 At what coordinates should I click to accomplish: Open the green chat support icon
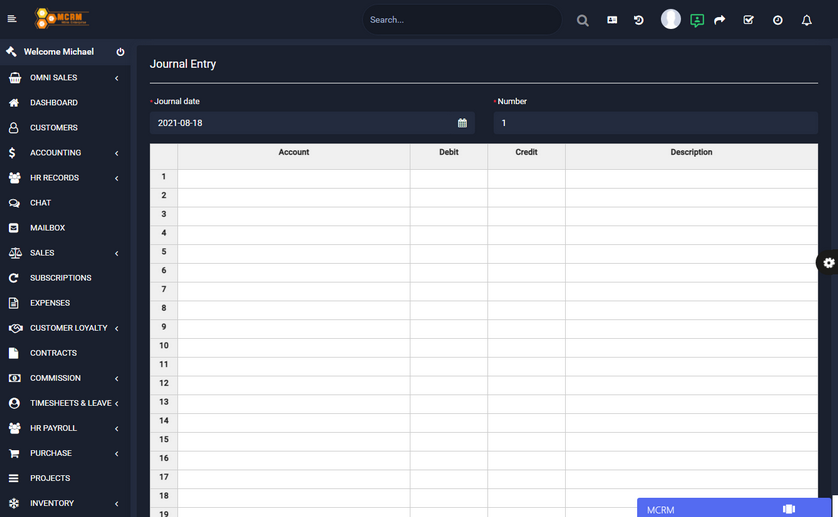pos(697,20)
